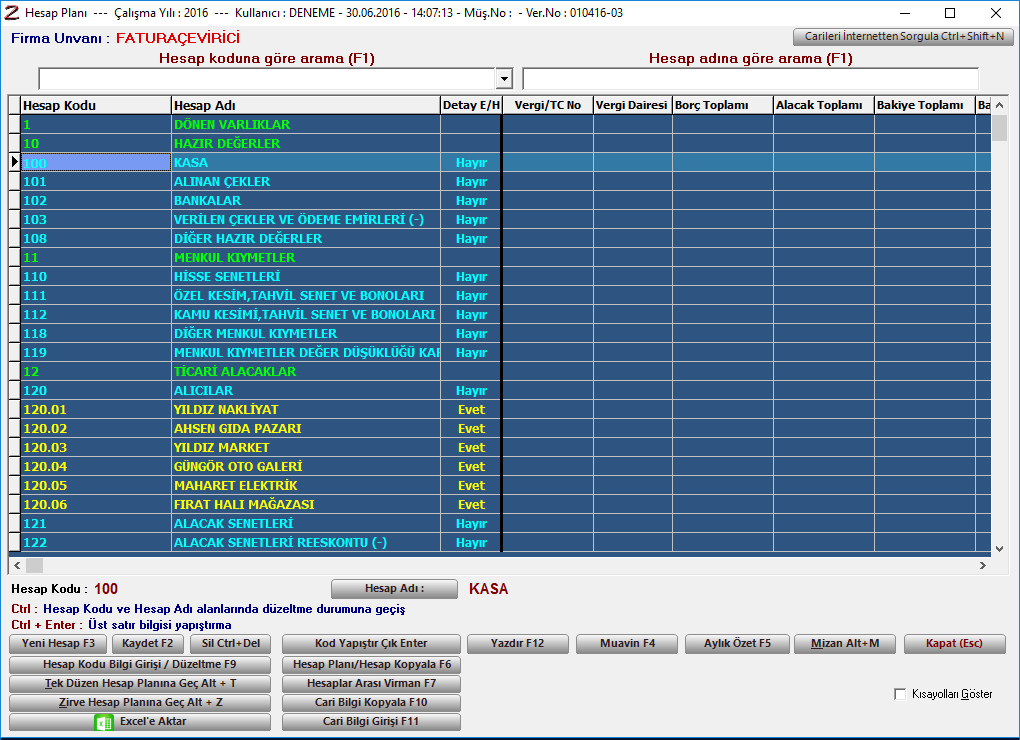
Task: Open the Muavin F4 report
Action: click(x=627, y=644)
